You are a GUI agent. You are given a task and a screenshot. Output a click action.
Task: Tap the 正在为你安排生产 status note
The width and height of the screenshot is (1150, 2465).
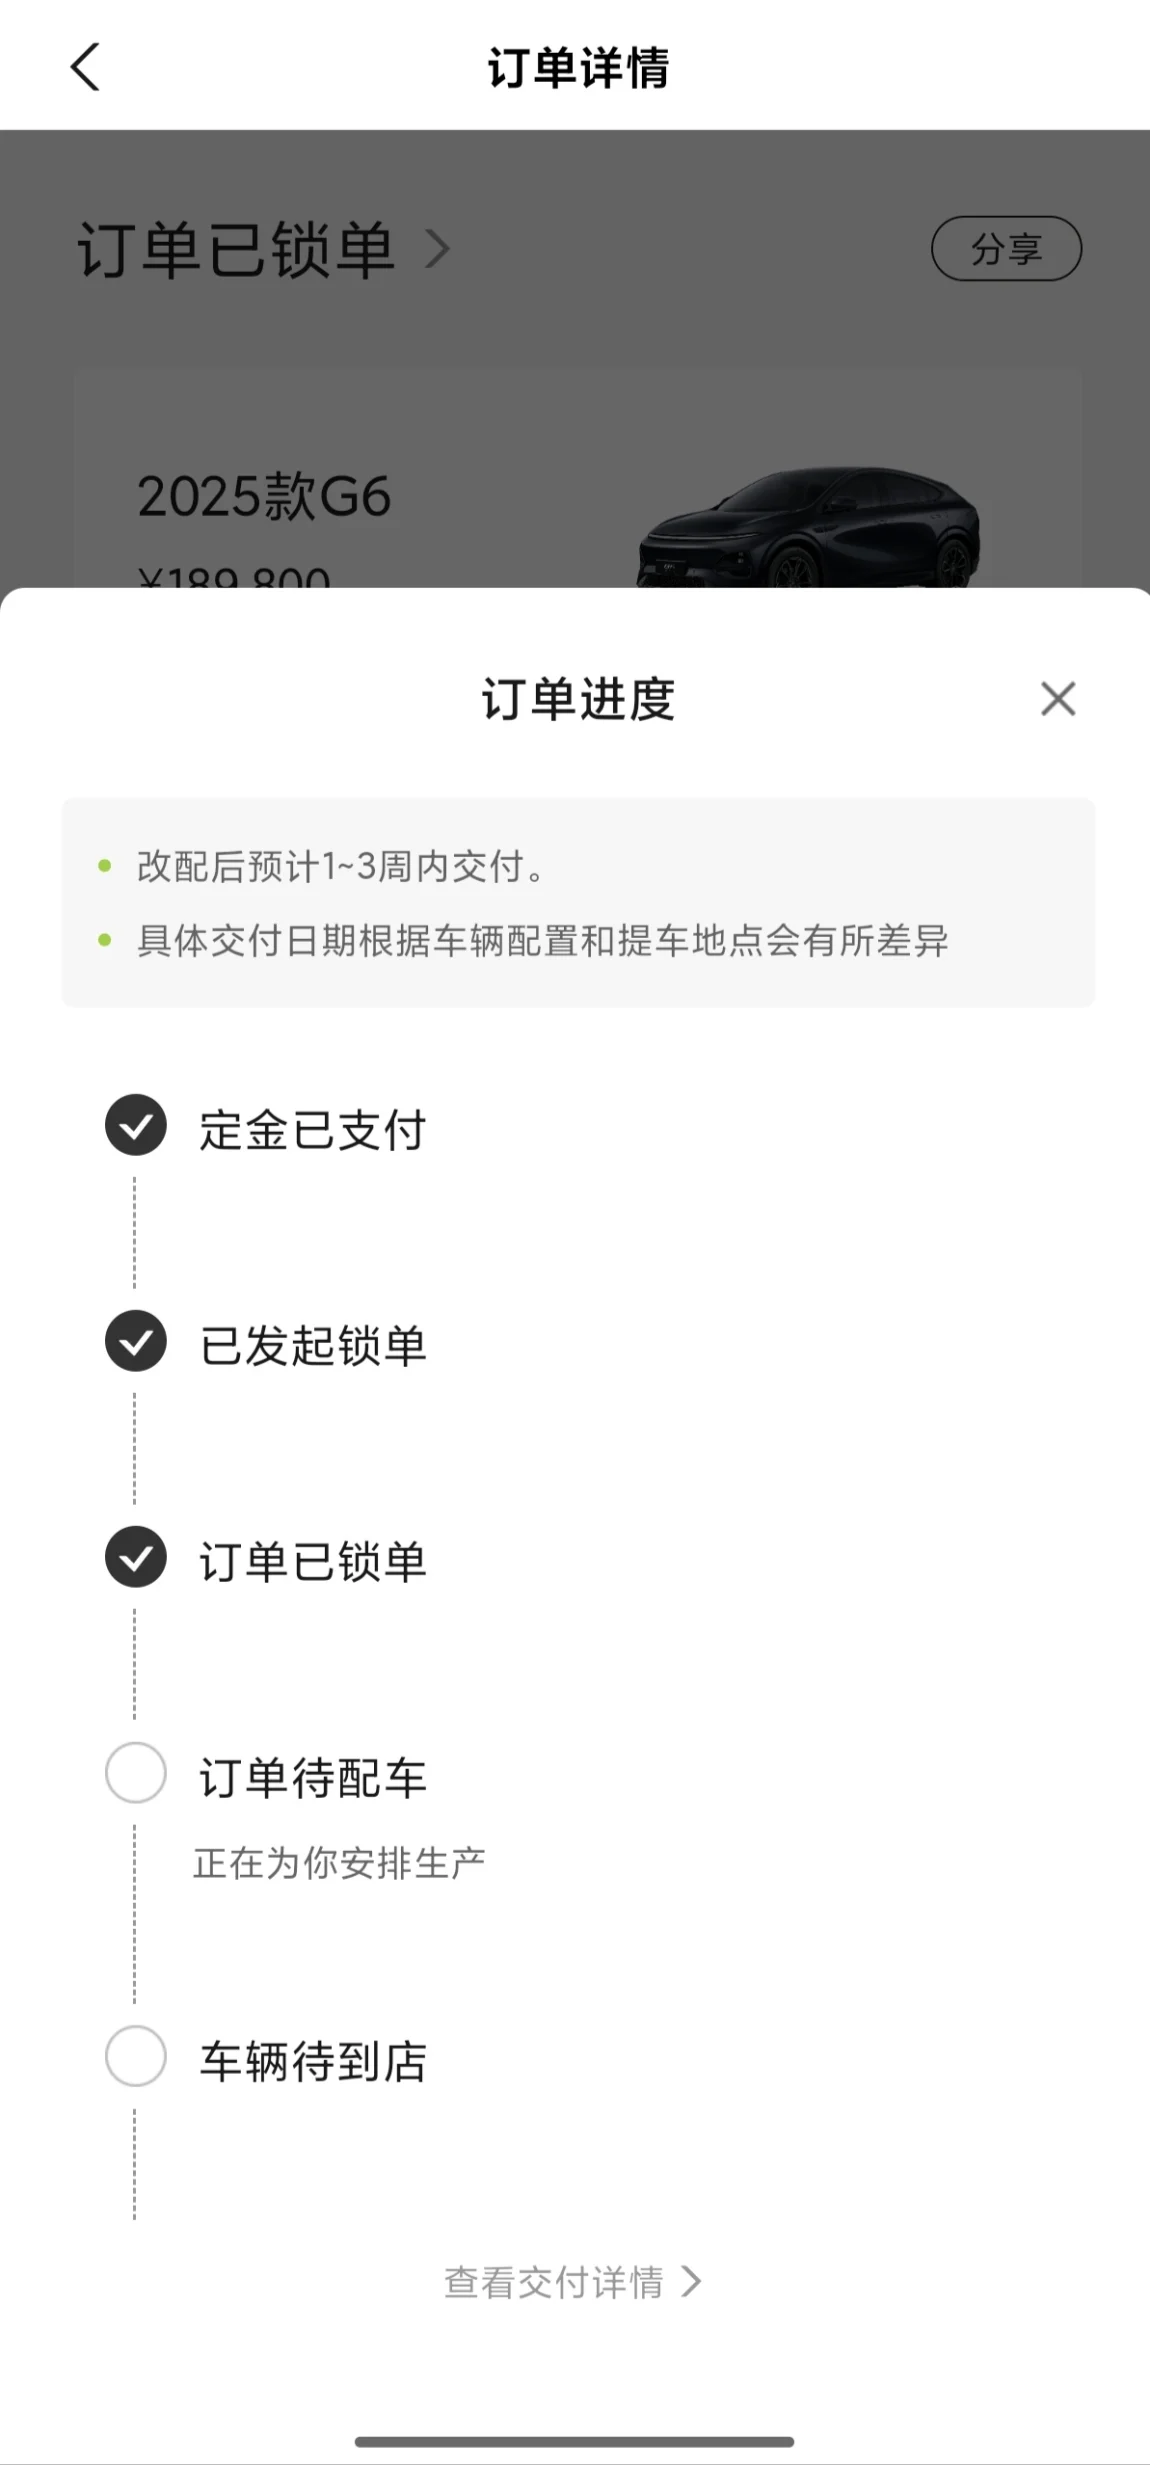point(339,1863)
